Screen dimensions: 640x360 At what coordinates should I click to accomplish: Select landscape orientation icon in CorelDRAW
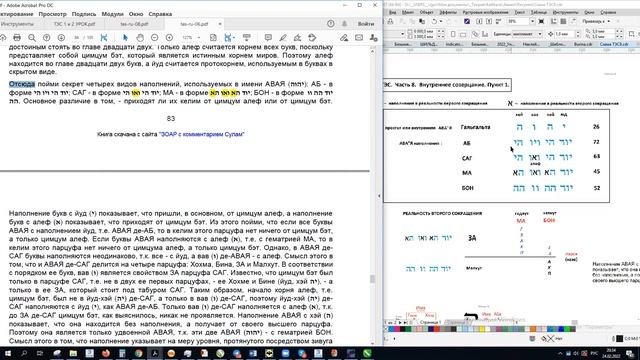[463, 34]
